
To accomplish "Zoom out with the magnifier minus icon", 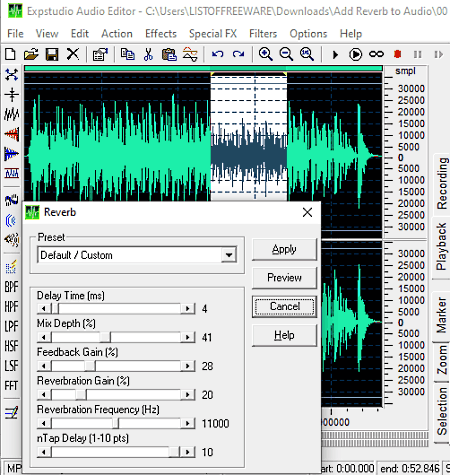I will coord(286,54).
